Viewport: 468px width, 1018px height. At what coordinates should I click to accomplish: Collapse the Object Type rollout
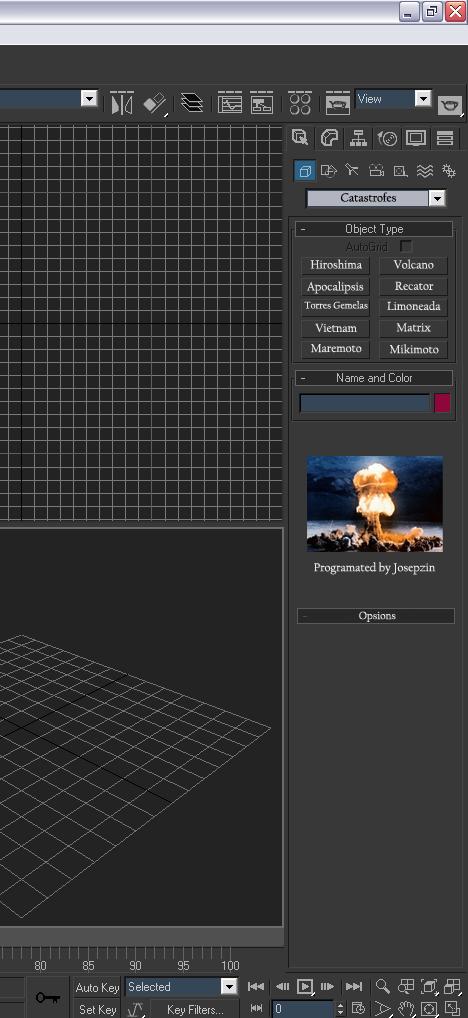coord(374,229)
